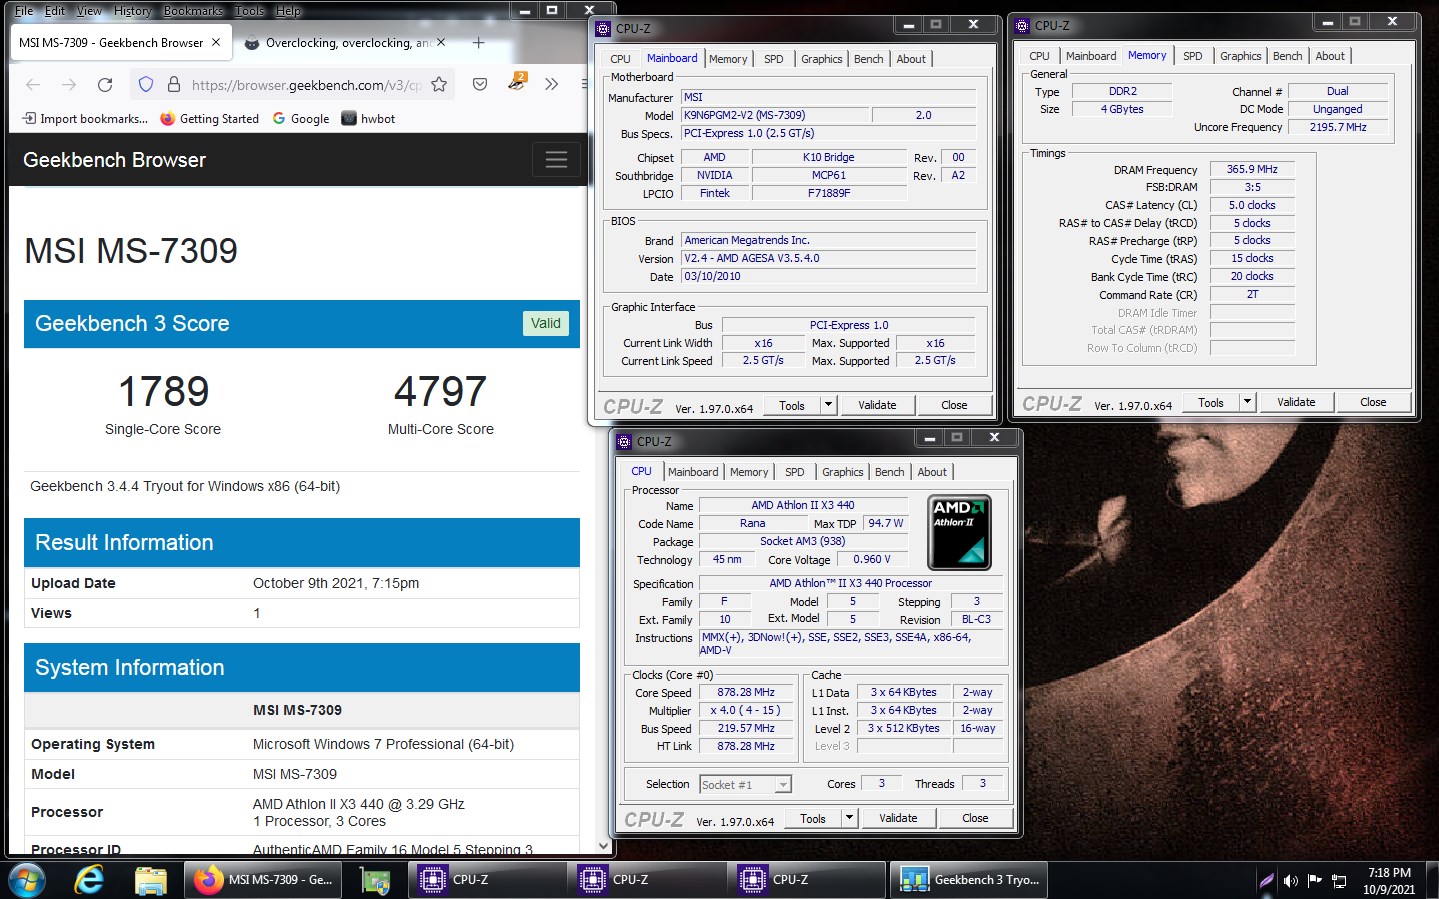Click the Geekbench Browser header link

pos(114,160)
